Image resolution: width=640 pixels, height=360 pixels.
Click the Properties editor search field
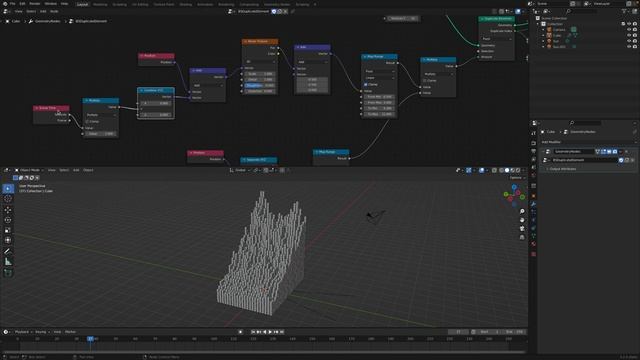(585, 123)
